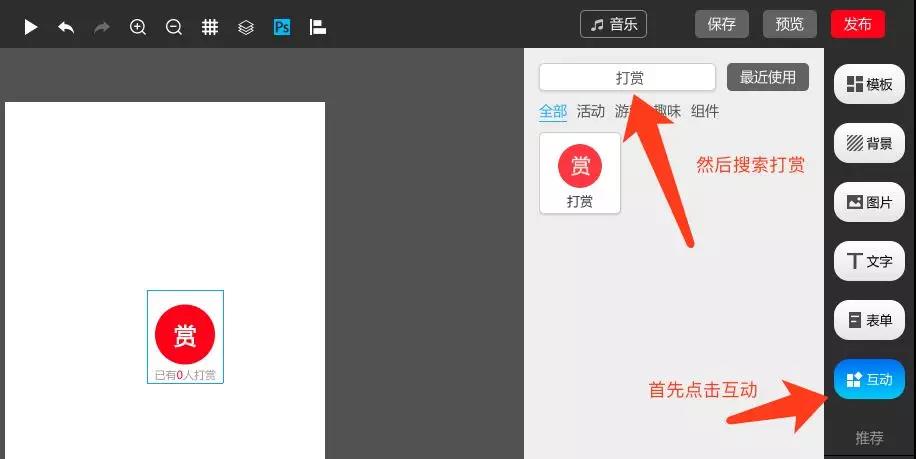Zoom out with the magnifier minus icon

click(x=174, y=27)
